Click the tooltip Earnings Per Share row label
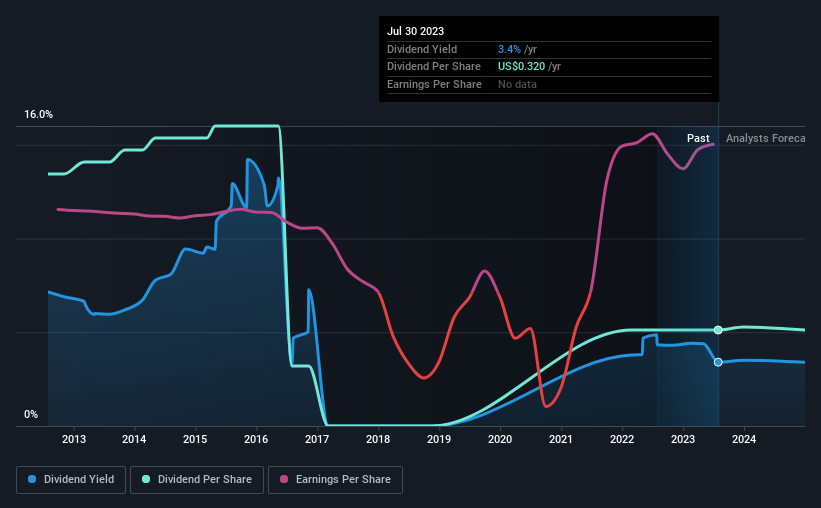The height and width of the screenshot is (508, 821). pyautogui.click(x=434, y=84)
